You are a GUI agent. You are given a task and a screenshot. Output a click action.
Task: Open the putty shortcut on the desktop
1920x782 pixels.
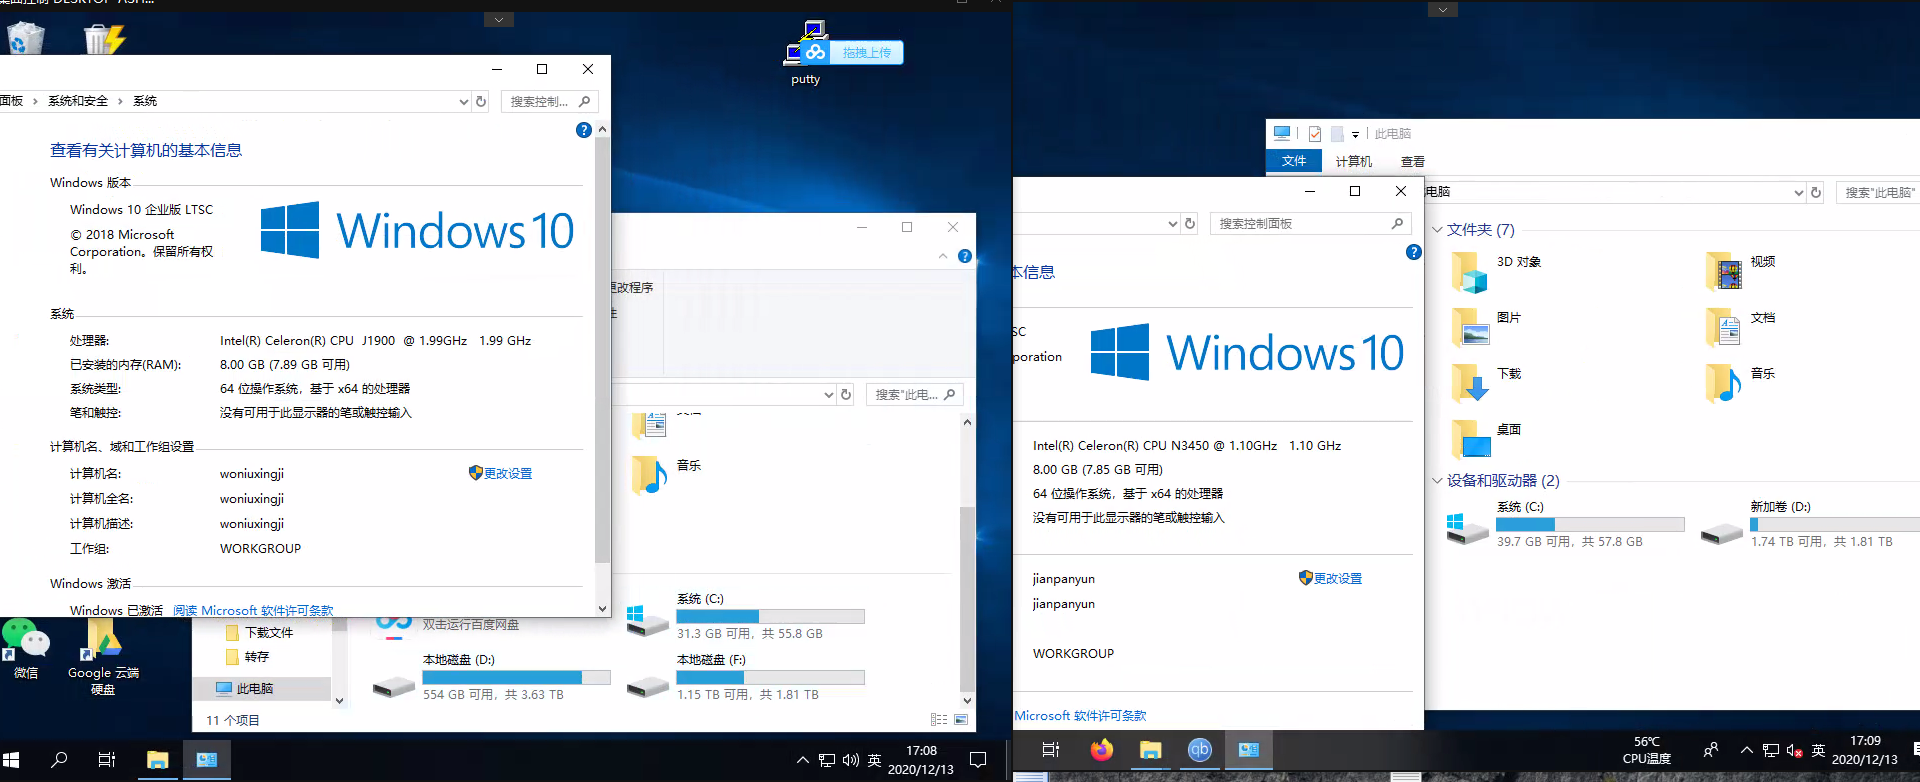point(805,53)
